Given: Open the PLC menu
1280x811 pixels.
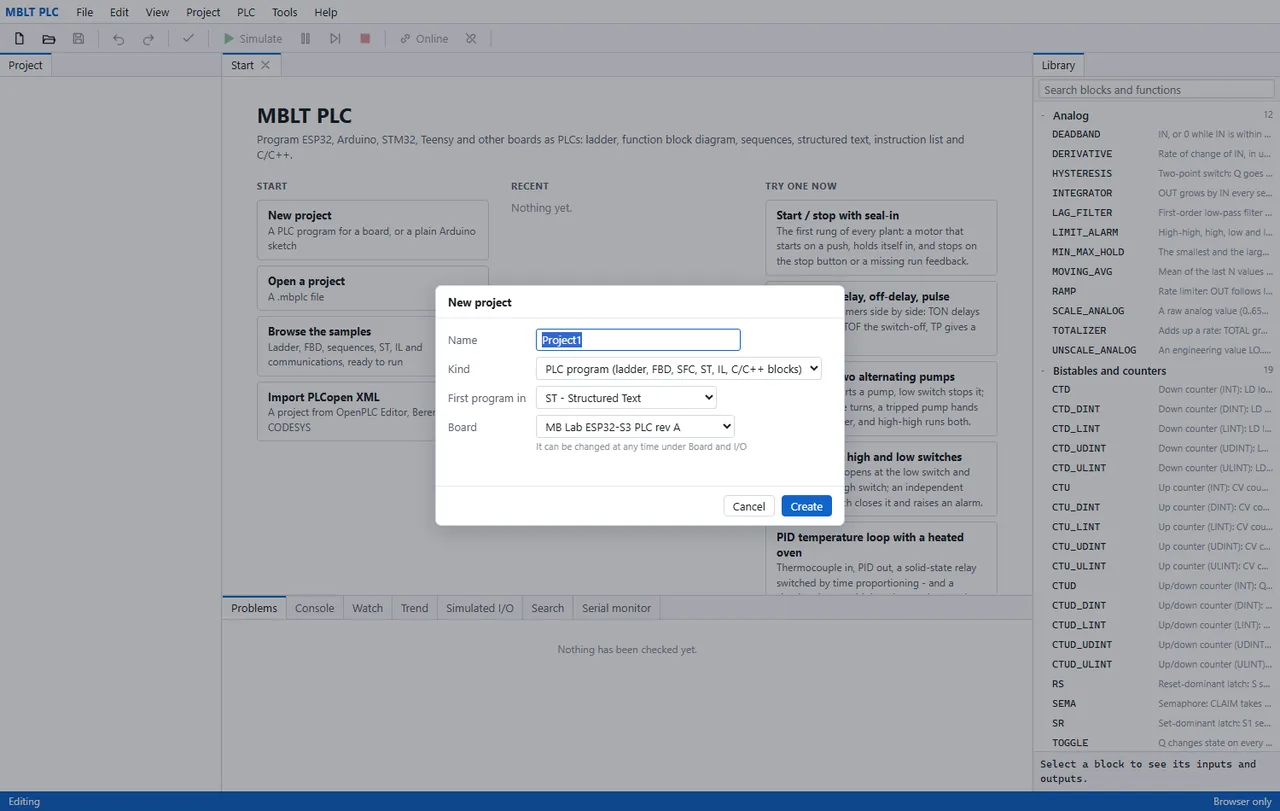Looking at the screenshot, I should pyautogui.click(x=246, y=12).
